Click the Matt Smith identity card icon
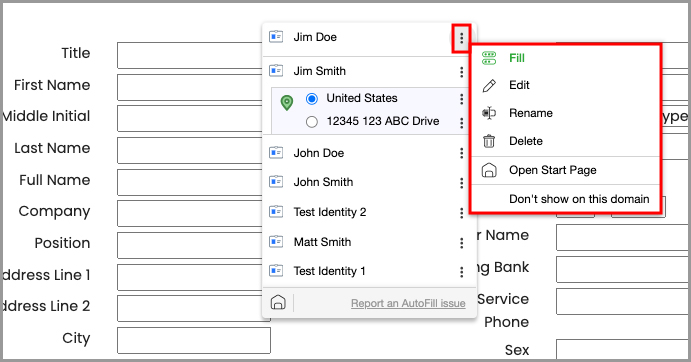The width and height of the screenshot is (691, 362). [x=276, y=242]
